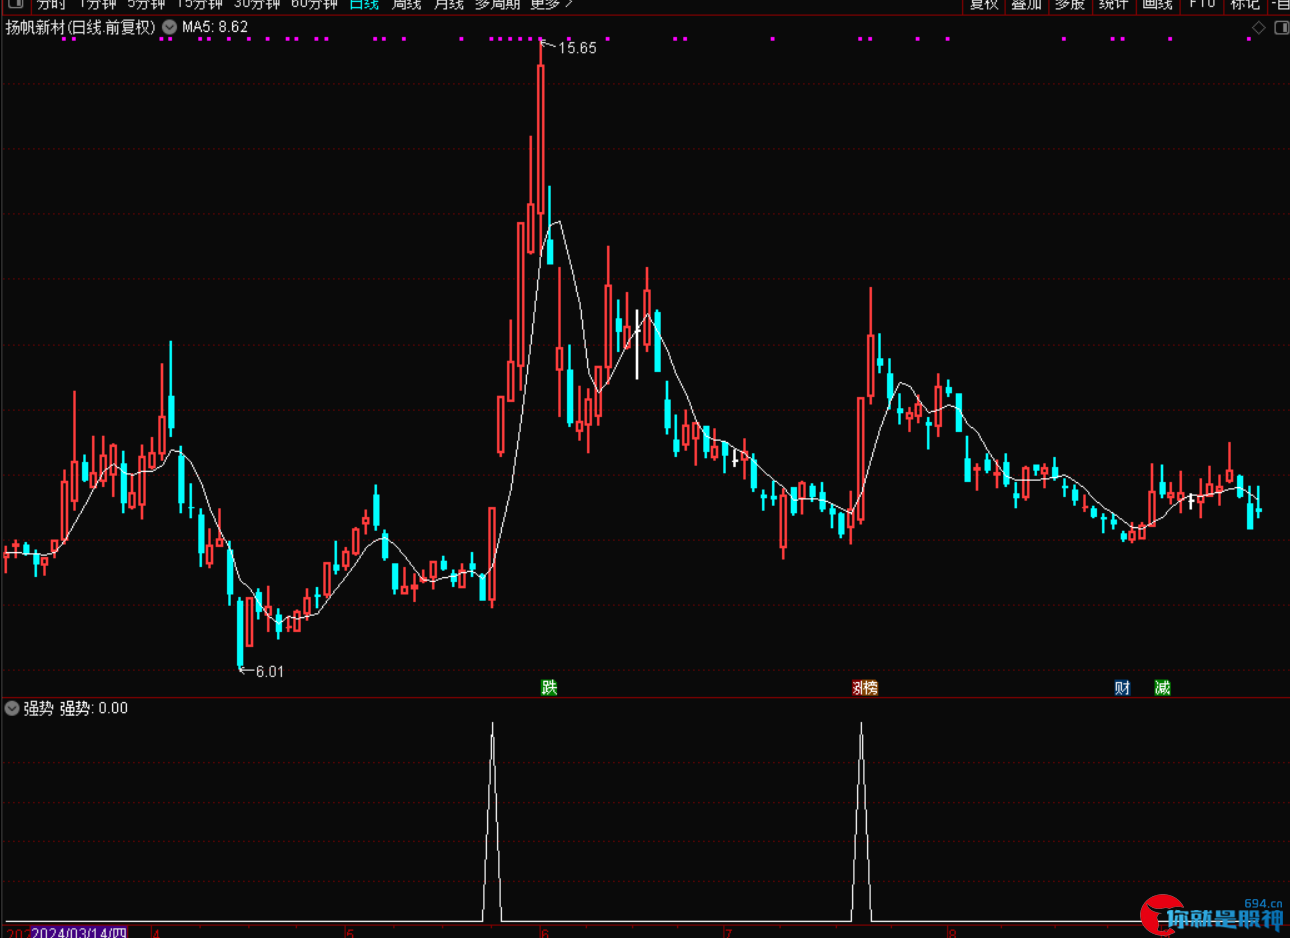
Task: Click the lowest cyan candle at 6.01
Action: (x=240, y=632)
